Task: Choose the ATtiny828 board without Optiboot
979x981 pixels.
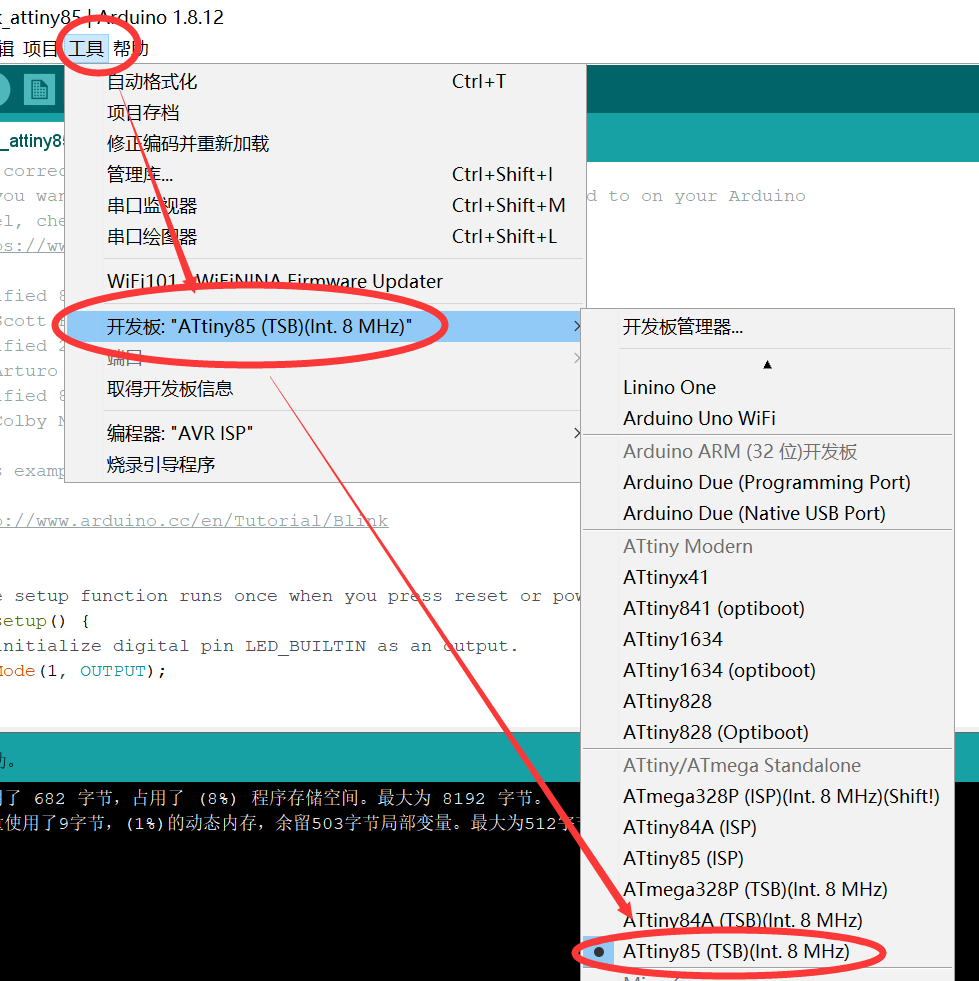Action: coord(768,701)
